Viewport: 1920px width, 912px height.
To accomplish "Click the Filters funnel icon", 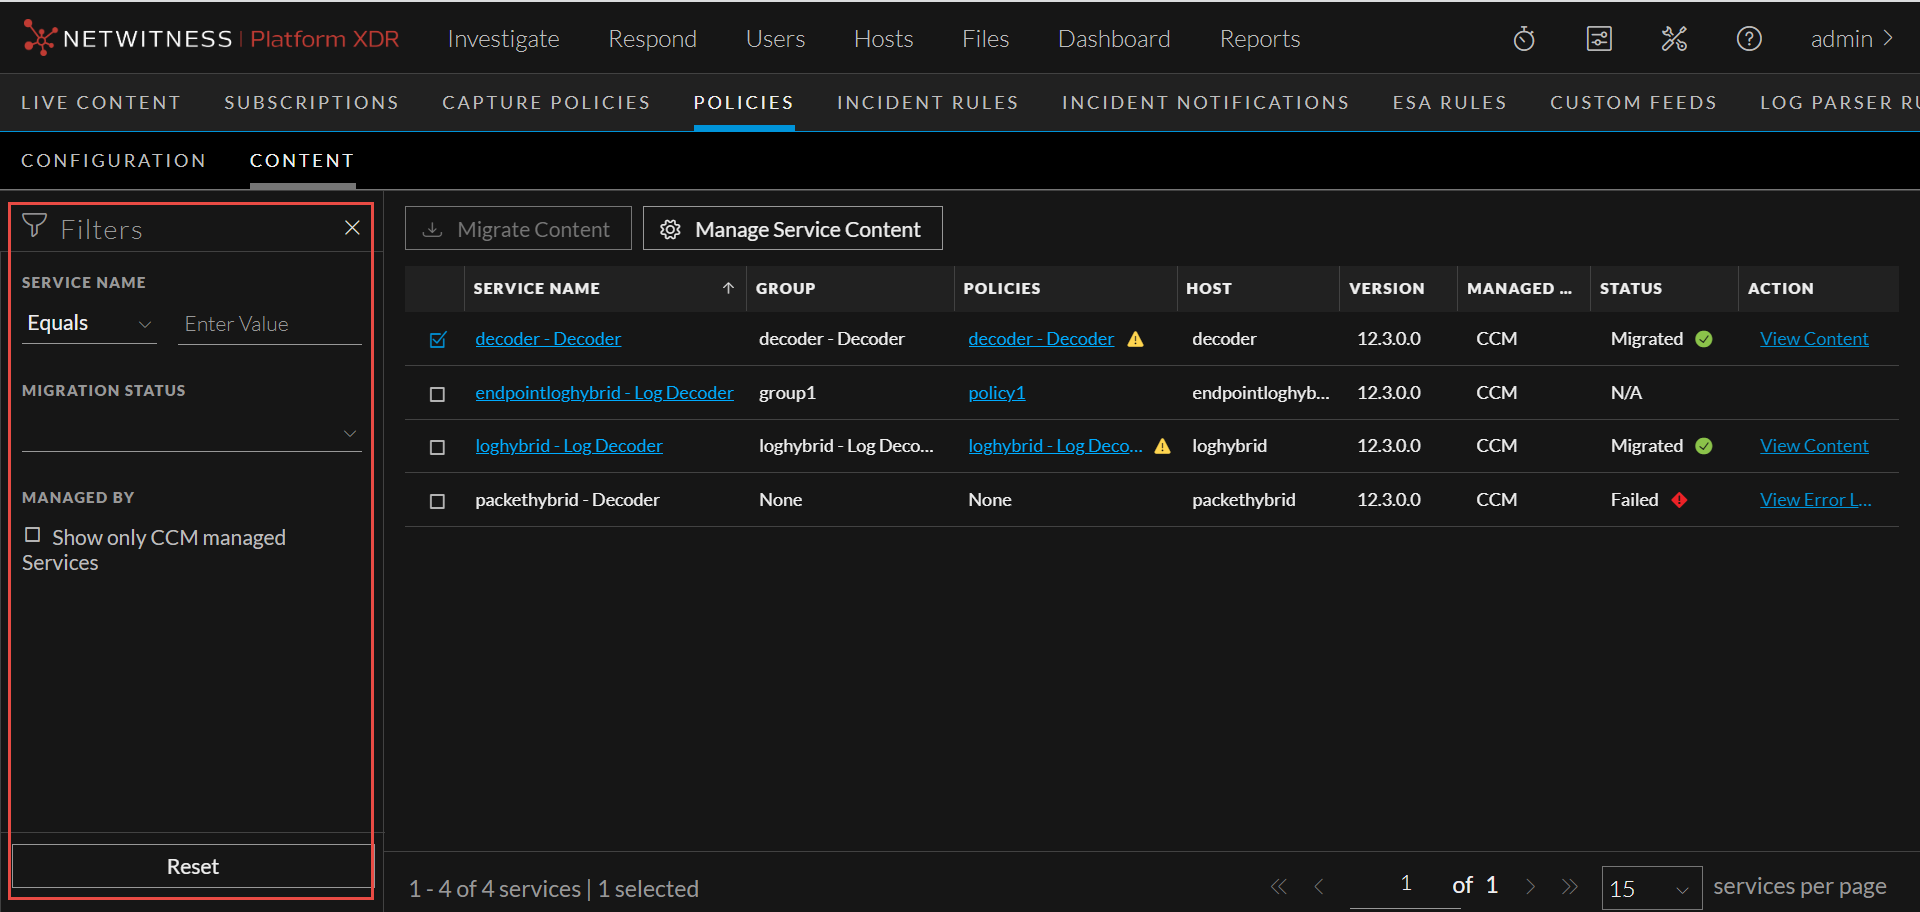I will pyautogui.click(x=34, y=226).
